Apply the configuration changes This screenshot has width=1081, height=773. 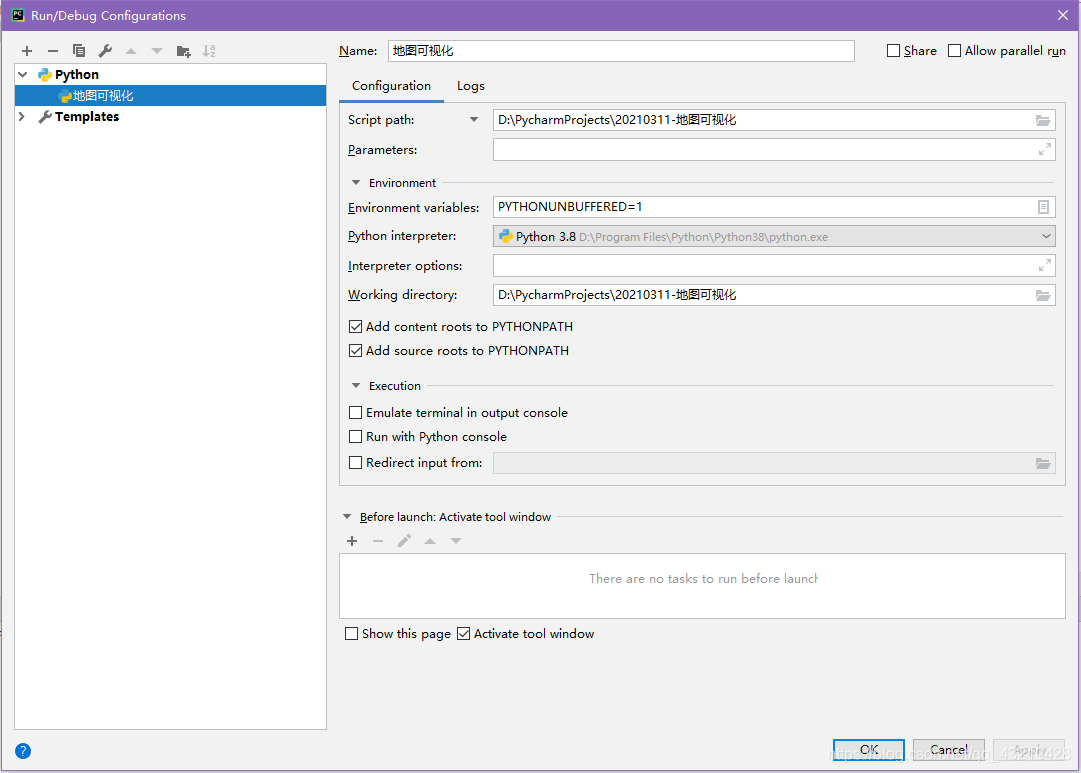click(1029, 749)
